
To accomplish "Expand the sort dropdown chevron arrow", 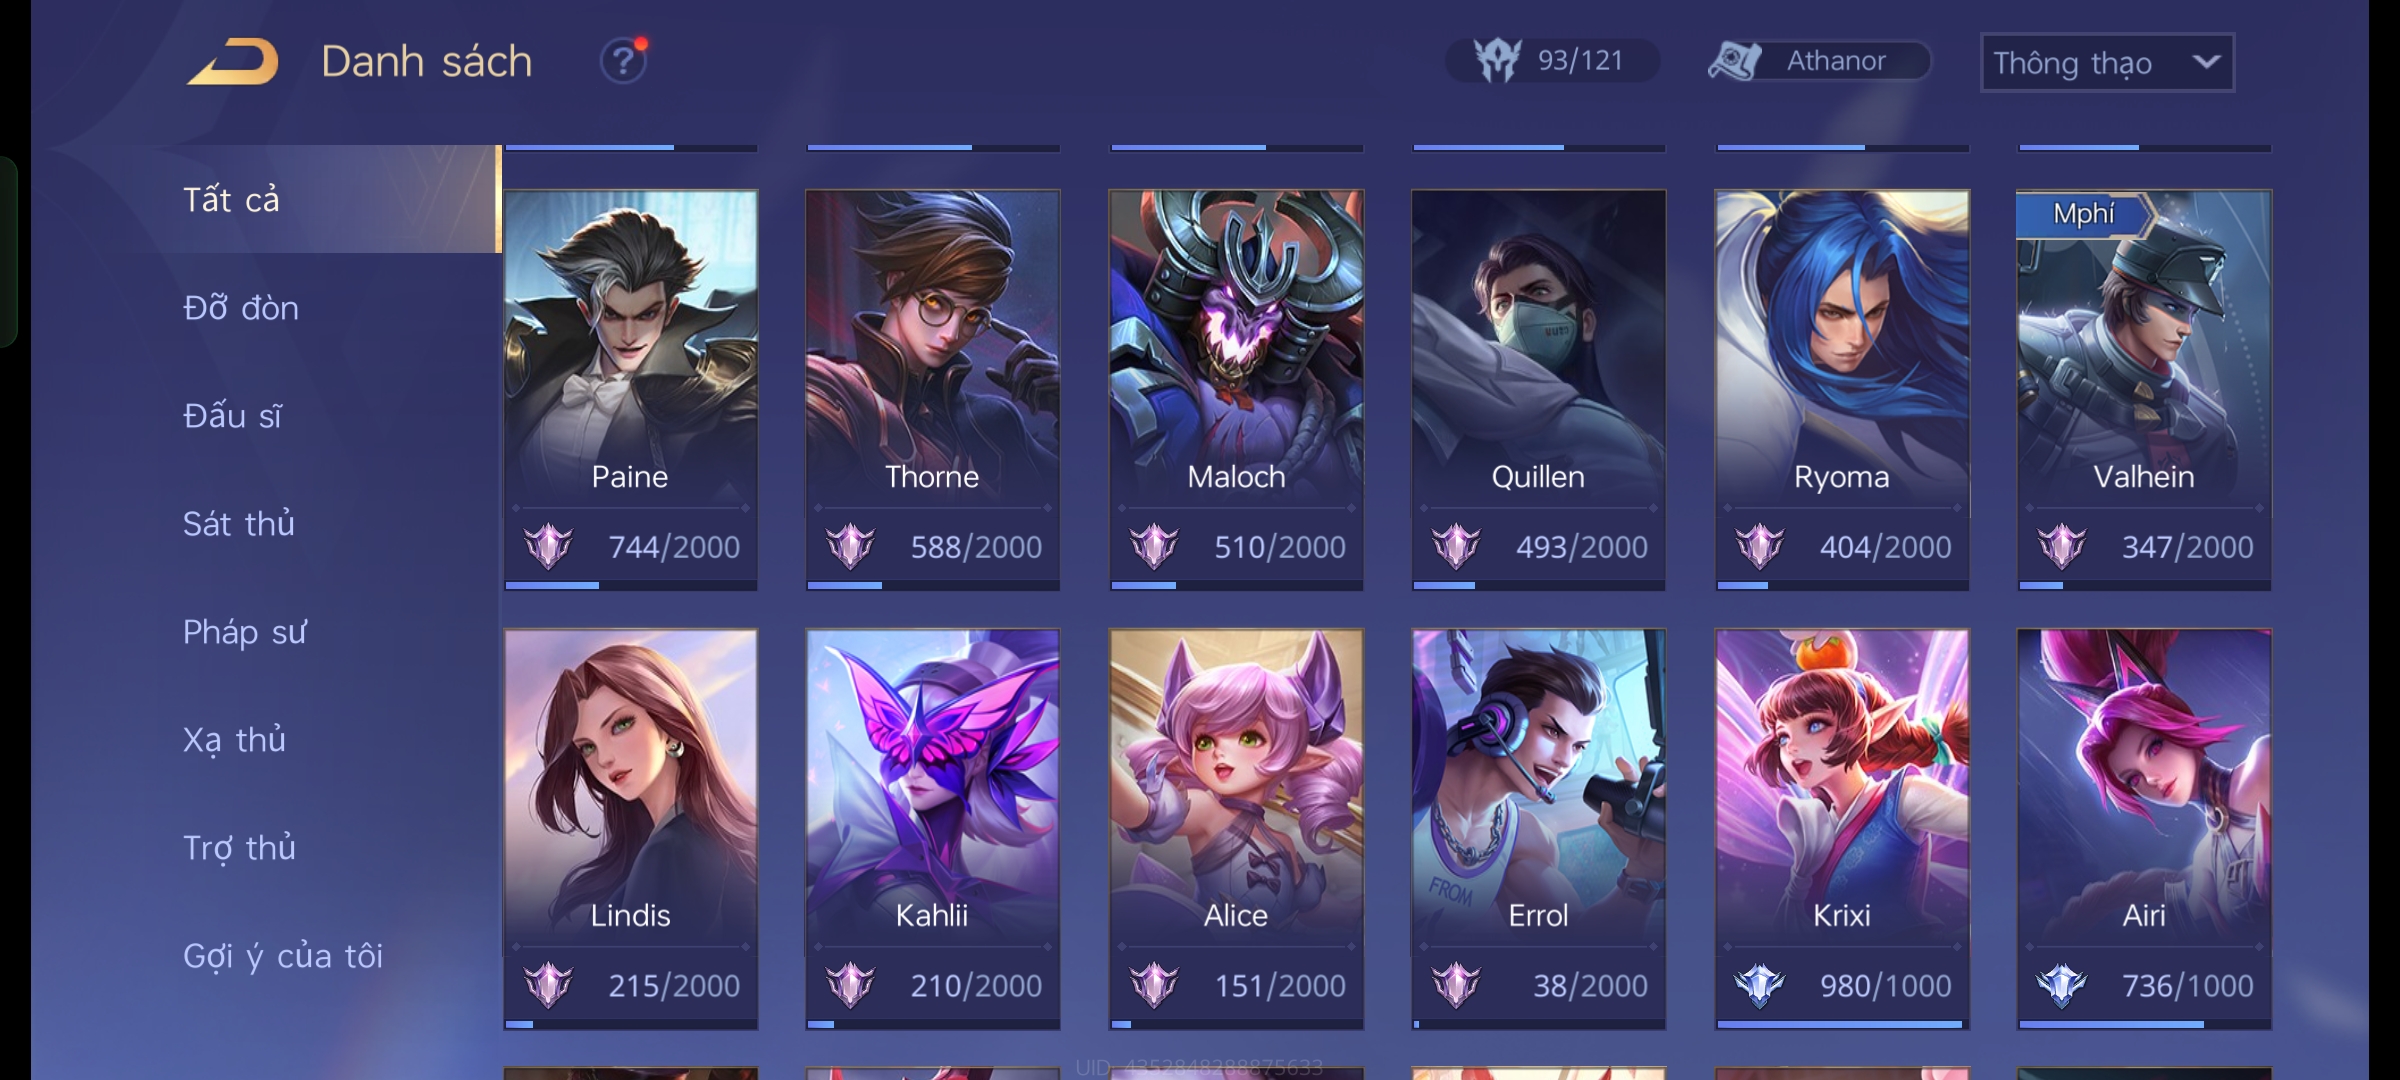I will tap(2206, 62).
